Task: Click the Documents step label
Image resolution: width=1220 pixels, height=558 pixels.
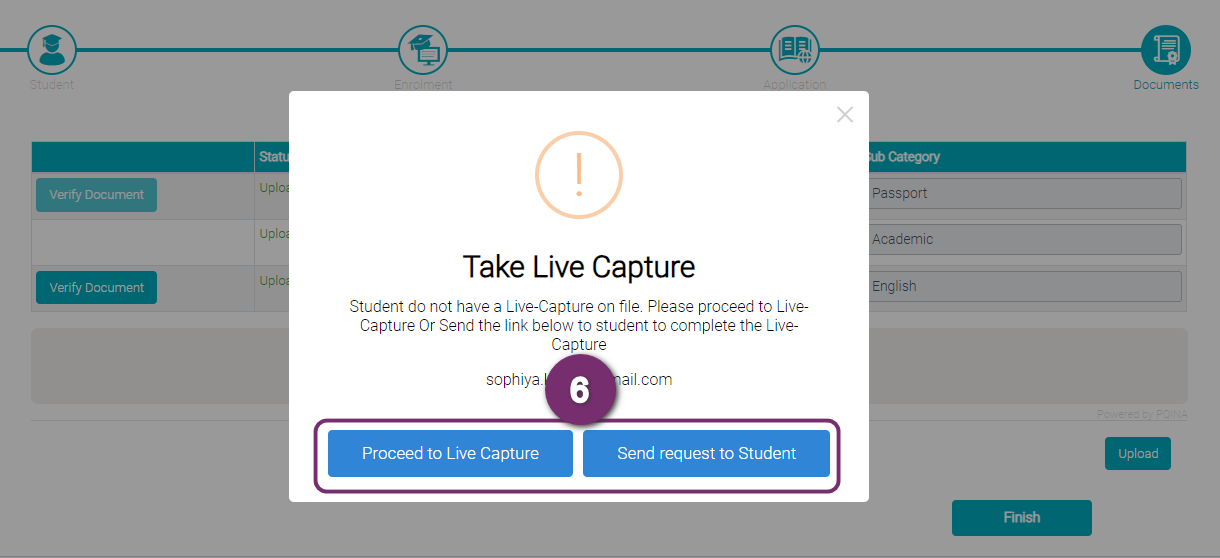Action: coord(1166,85)
